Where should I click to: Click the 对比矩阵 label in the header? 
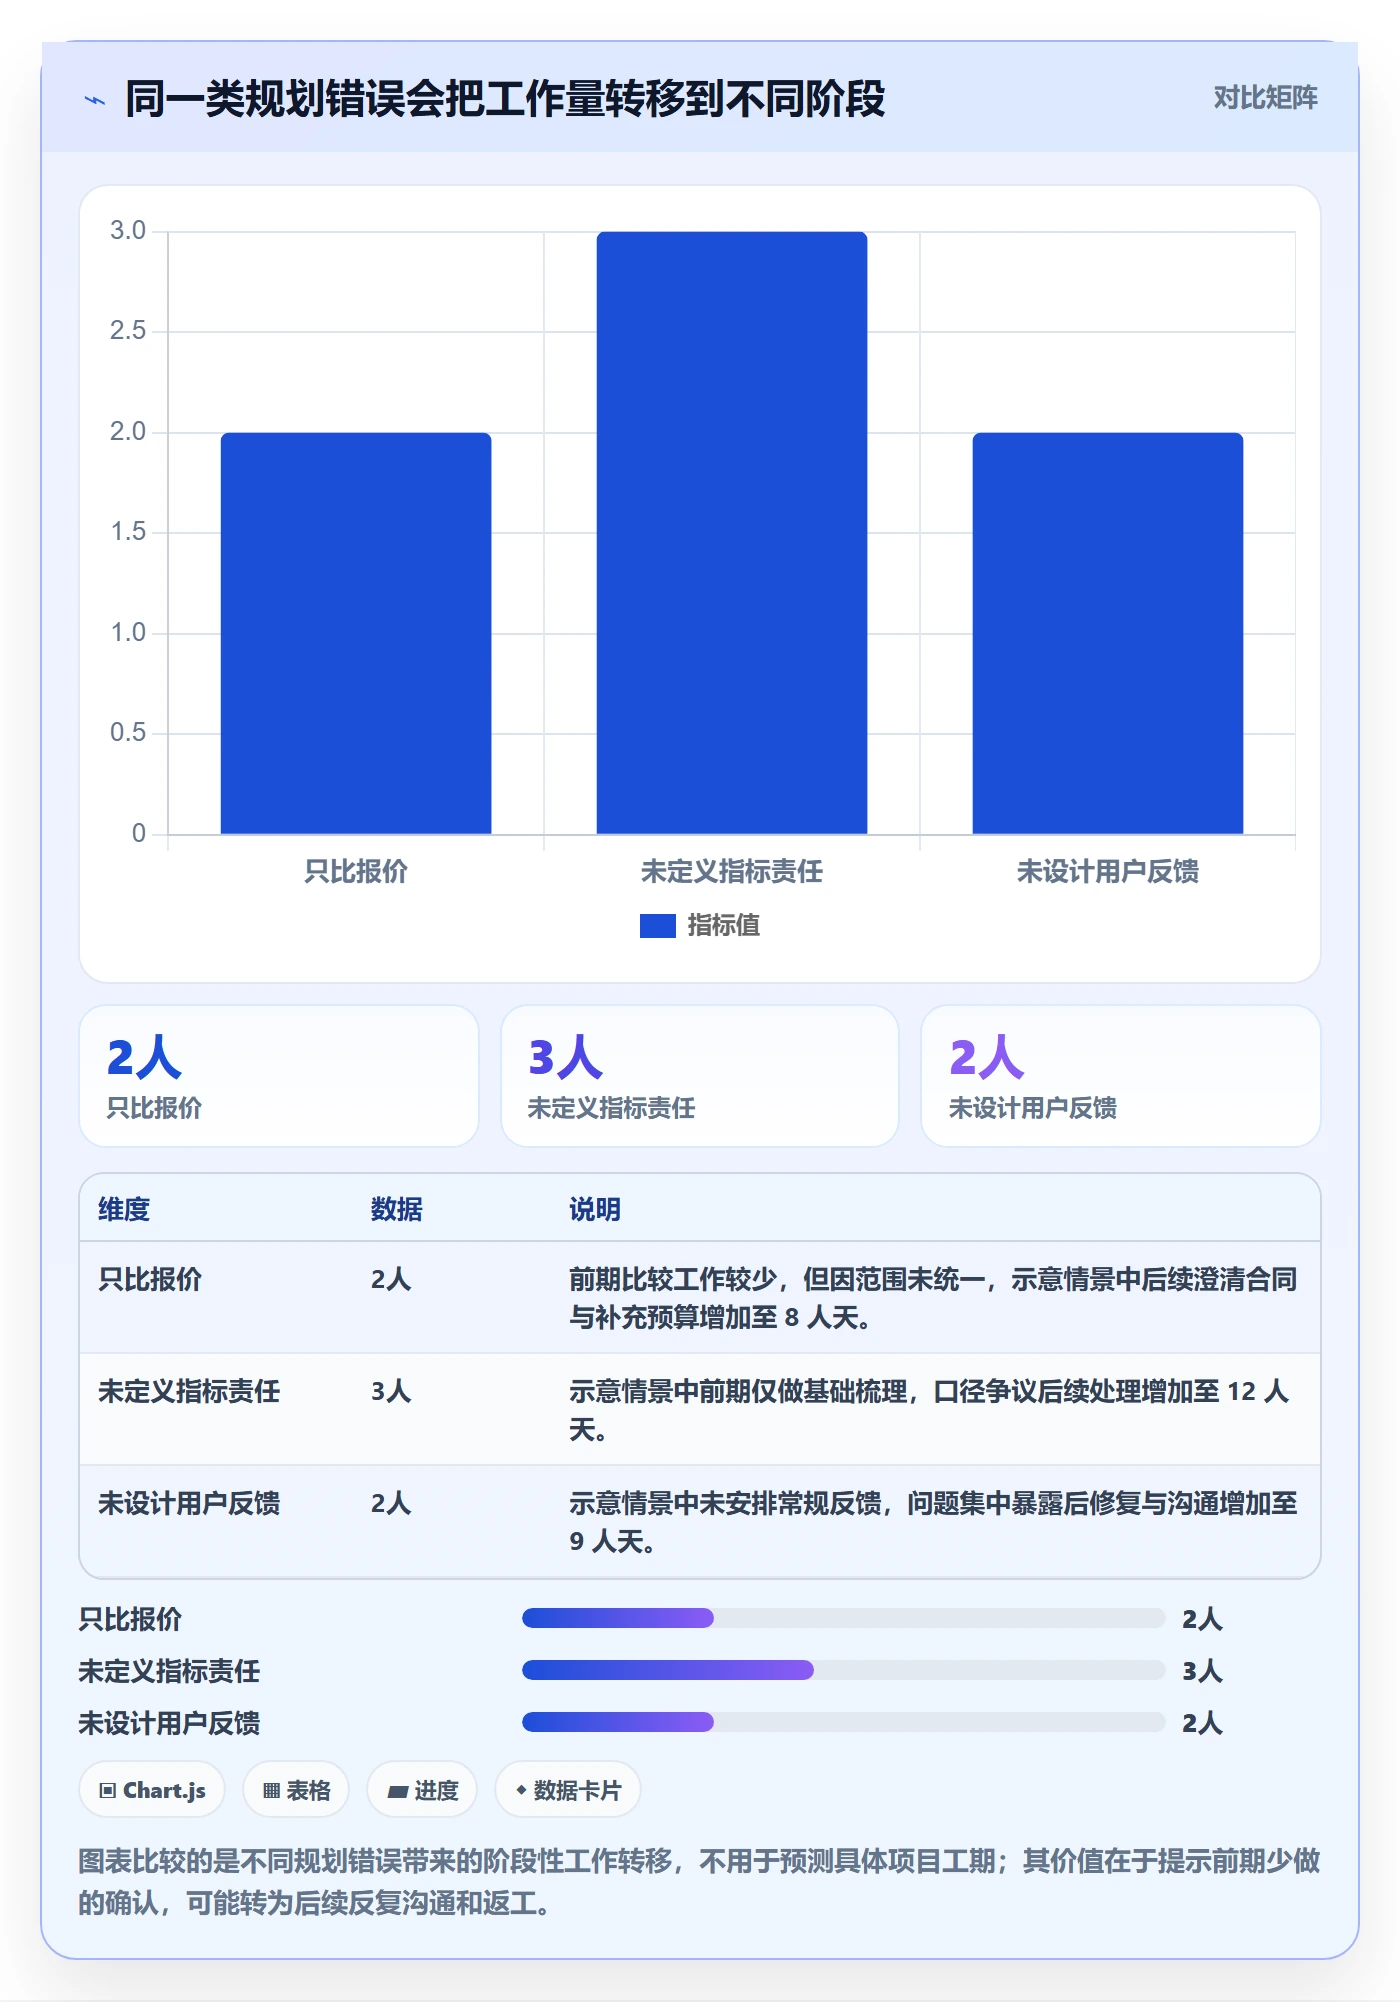point(1265,98)
